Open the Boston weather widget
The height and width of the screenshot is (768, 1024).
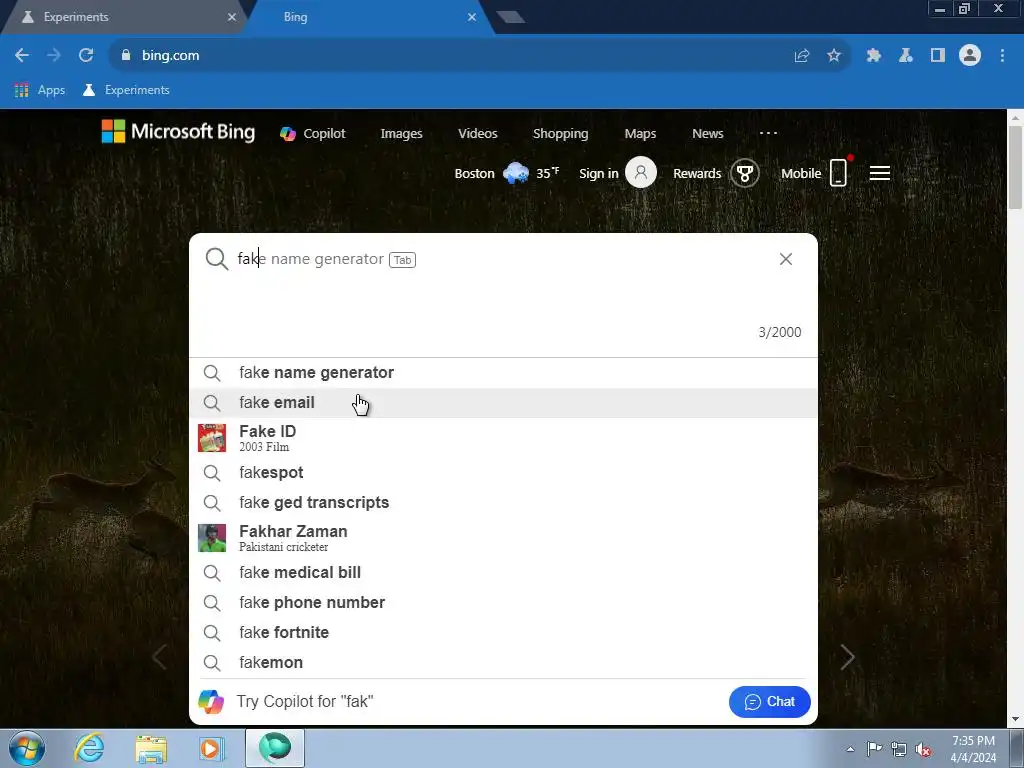(x=507, y=173)
